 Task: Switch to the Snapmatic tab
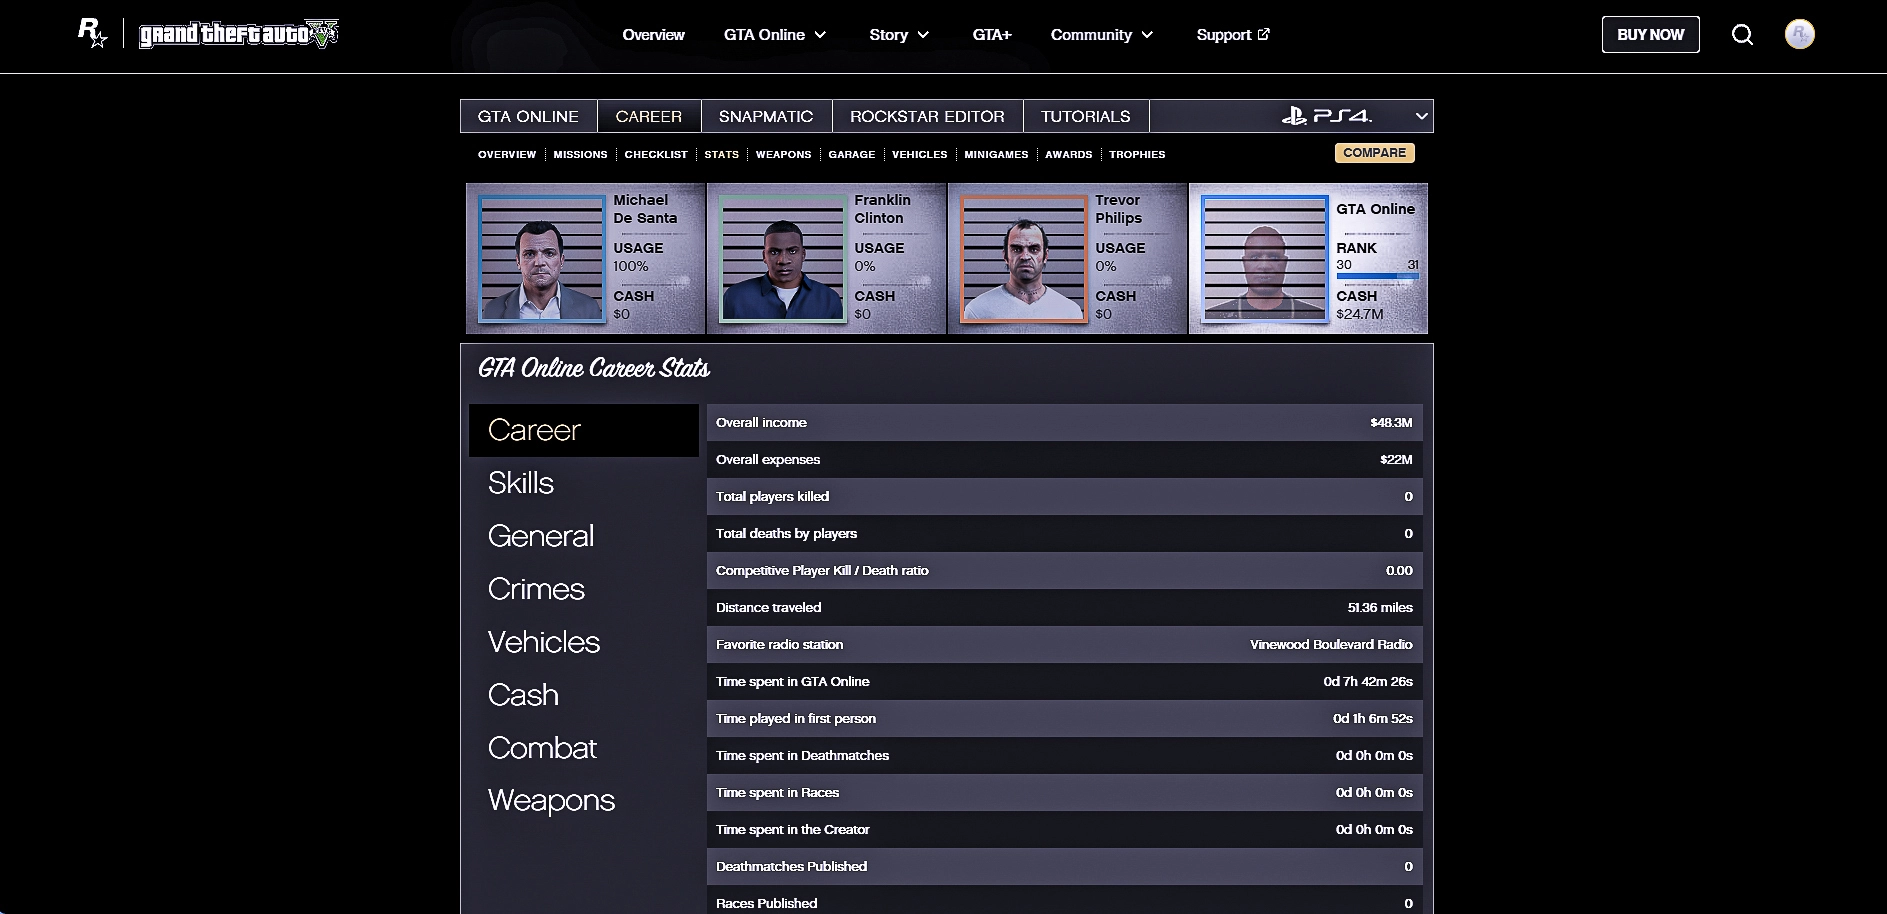(766, 116)
